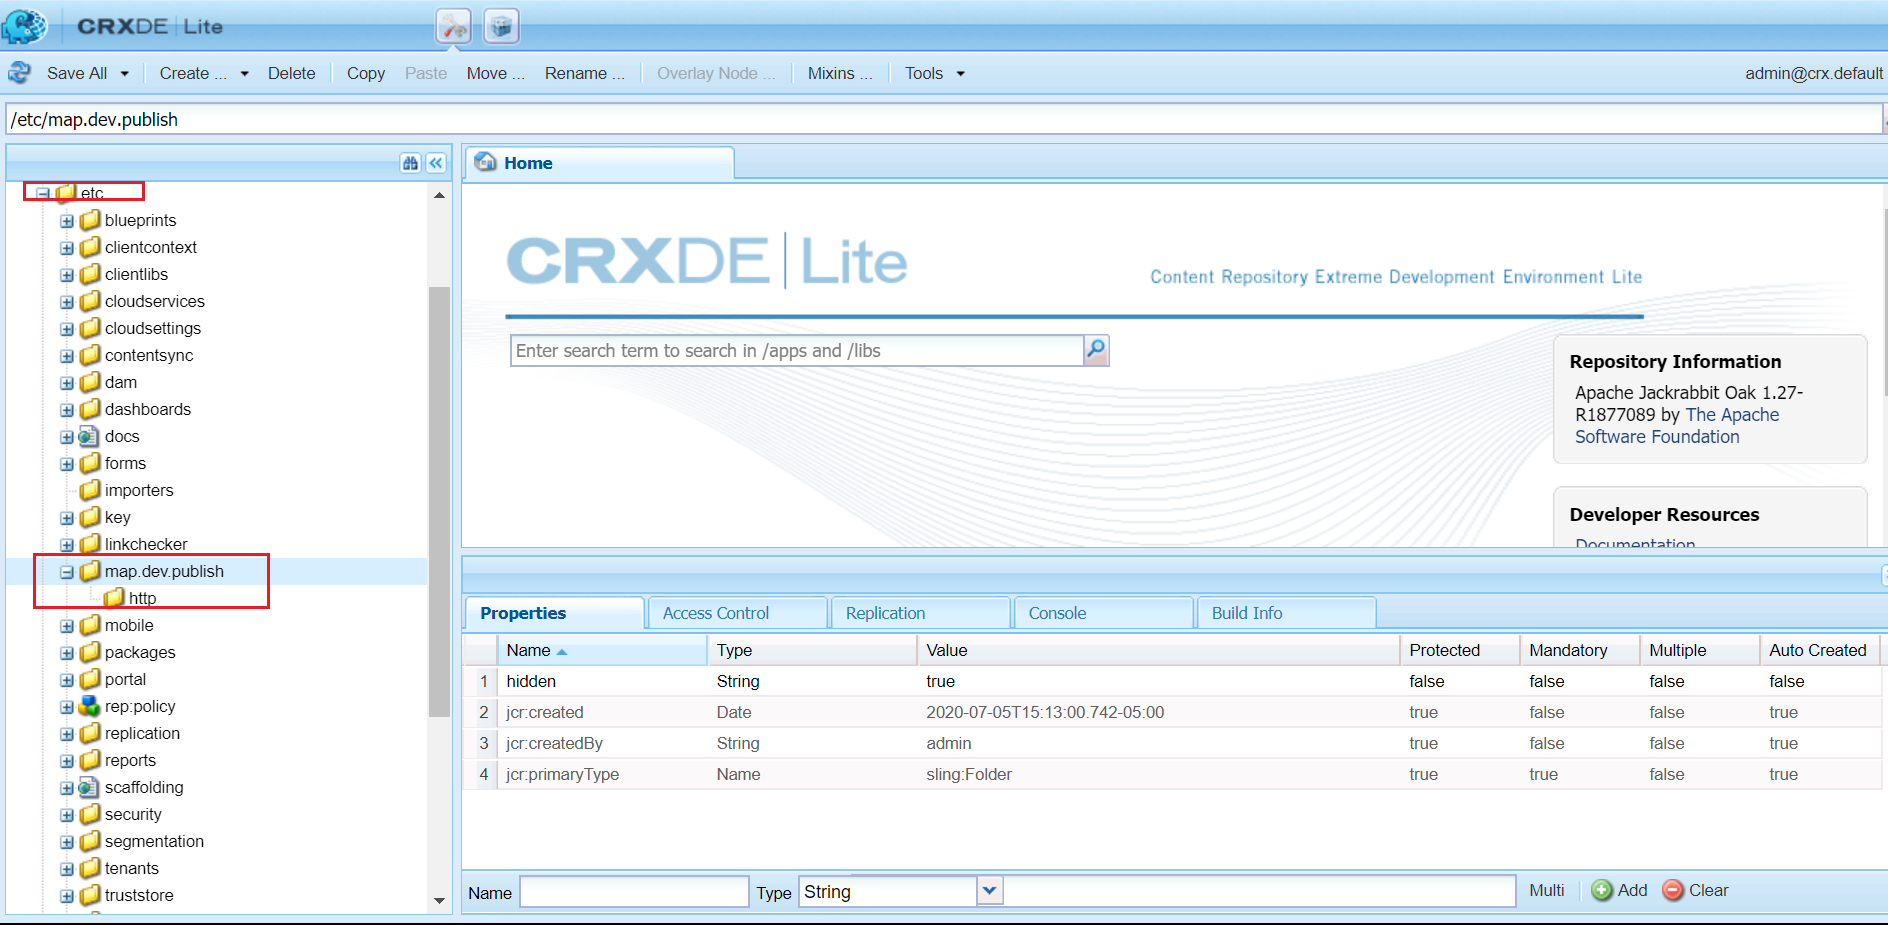Click the magnifier search button
Viewport: 1888px width, 925px height.
pos(1096,350)
